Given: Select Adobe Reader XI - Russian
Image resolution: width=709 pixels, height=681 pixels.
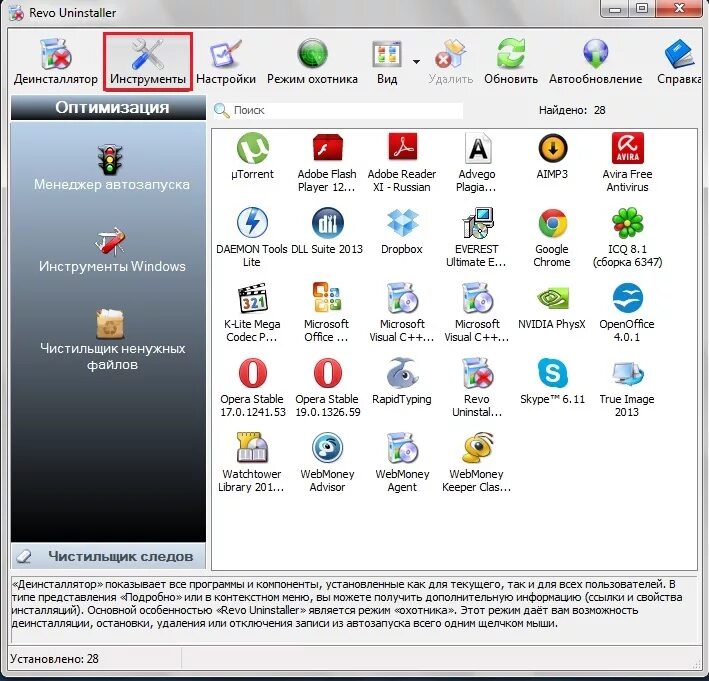Looking at the screenshot, I should (x=402, y=162).
